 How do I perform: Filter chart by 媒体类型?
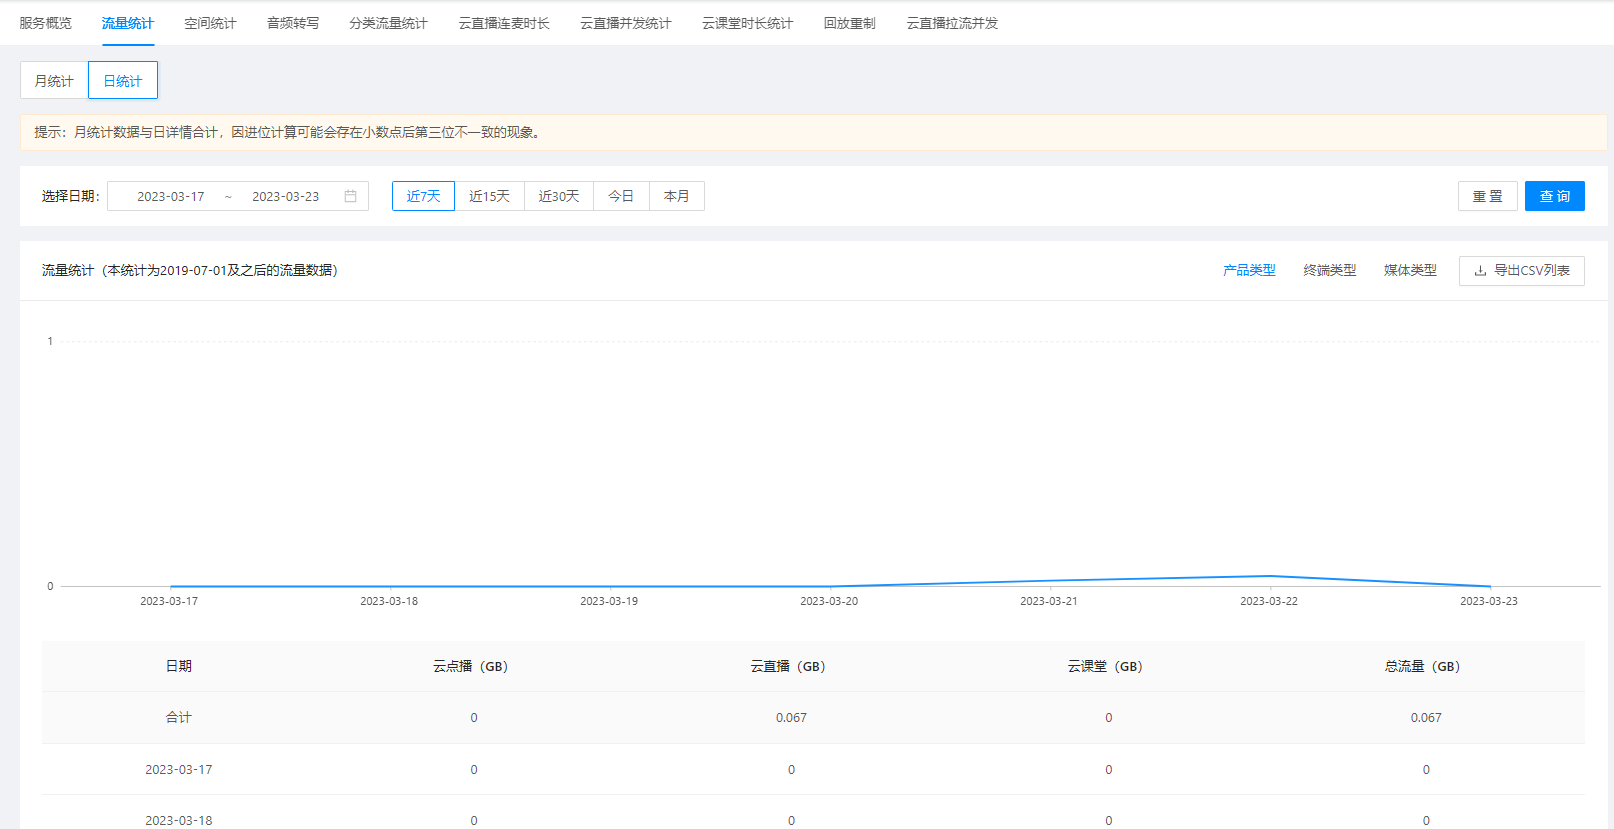[x=1410, y=270]
